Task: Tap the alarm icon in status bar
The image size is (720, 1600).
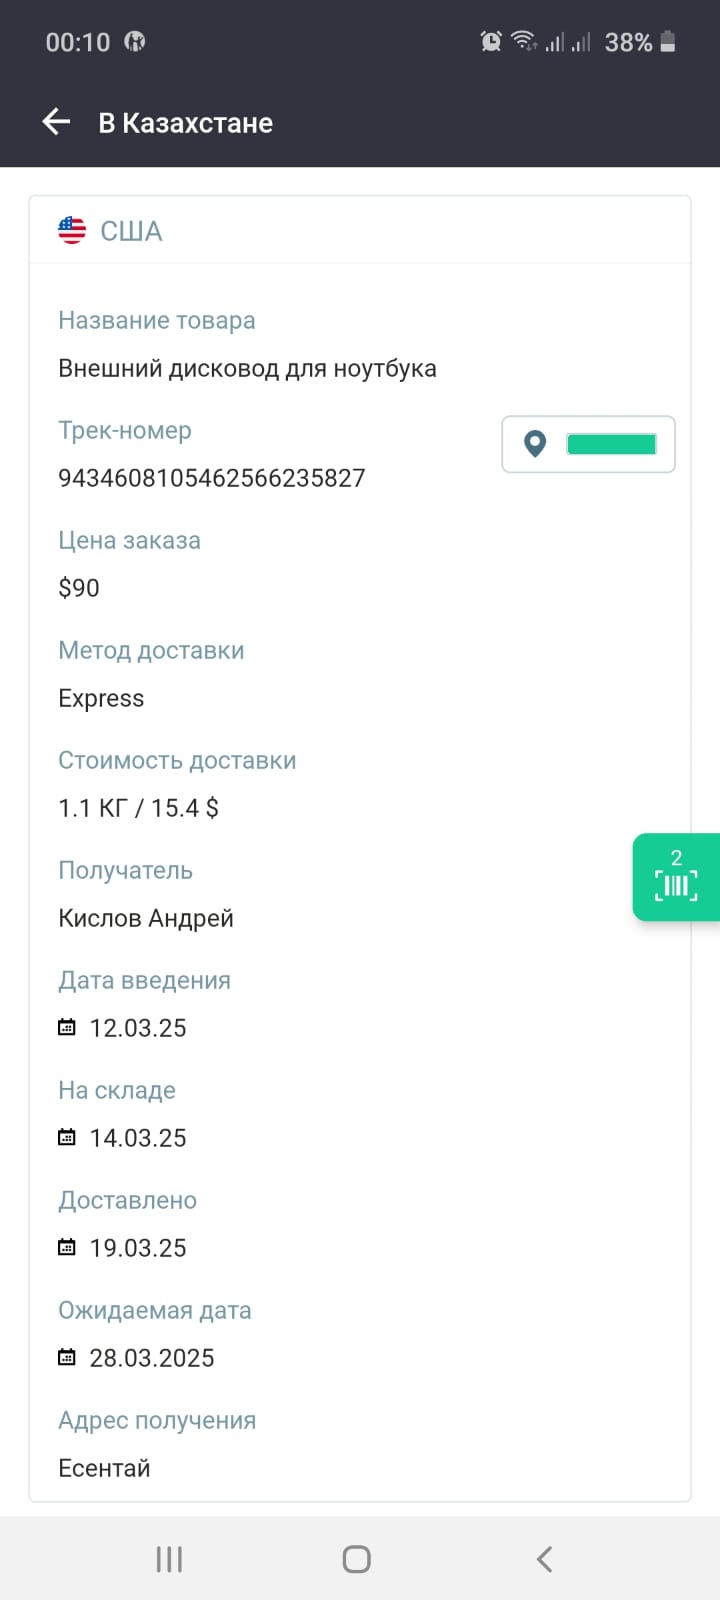Action: coord(491,41)
